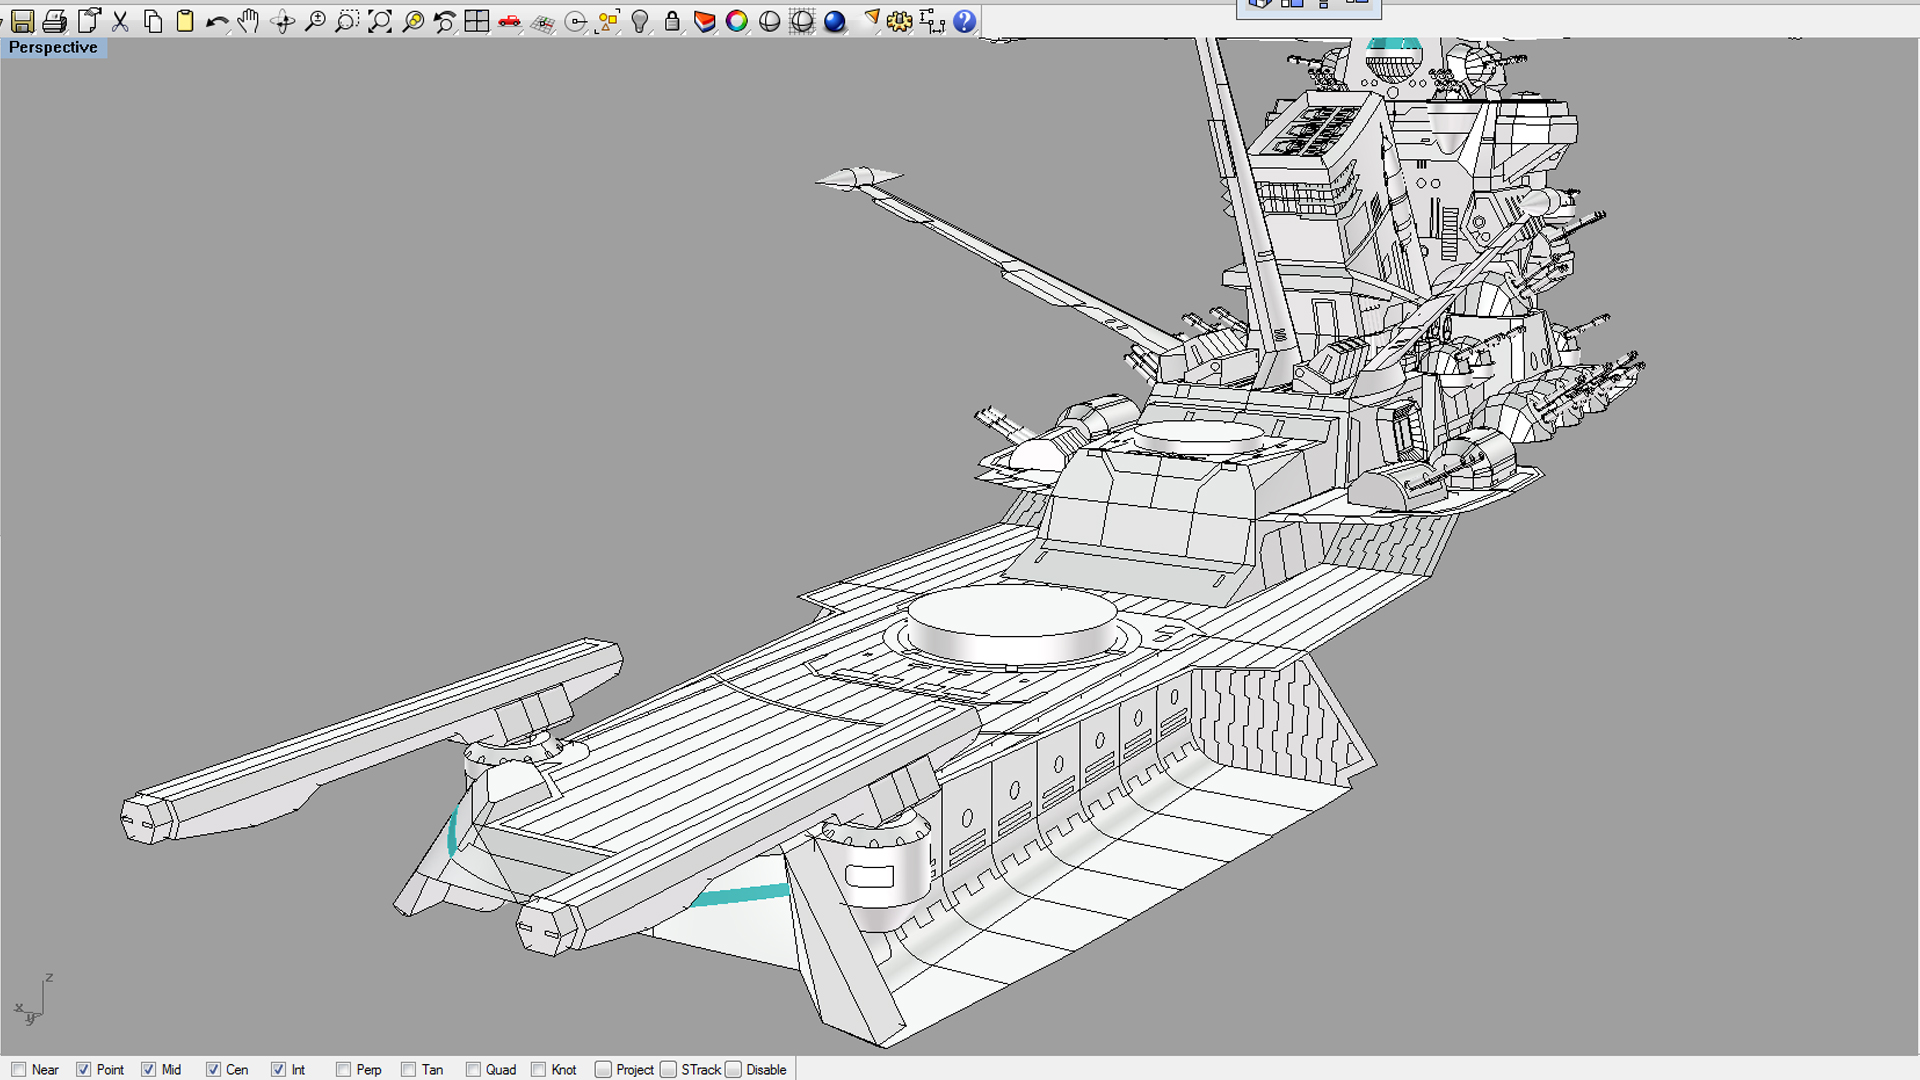Activate the Zoom Window tool

click(x=347, y=21)
